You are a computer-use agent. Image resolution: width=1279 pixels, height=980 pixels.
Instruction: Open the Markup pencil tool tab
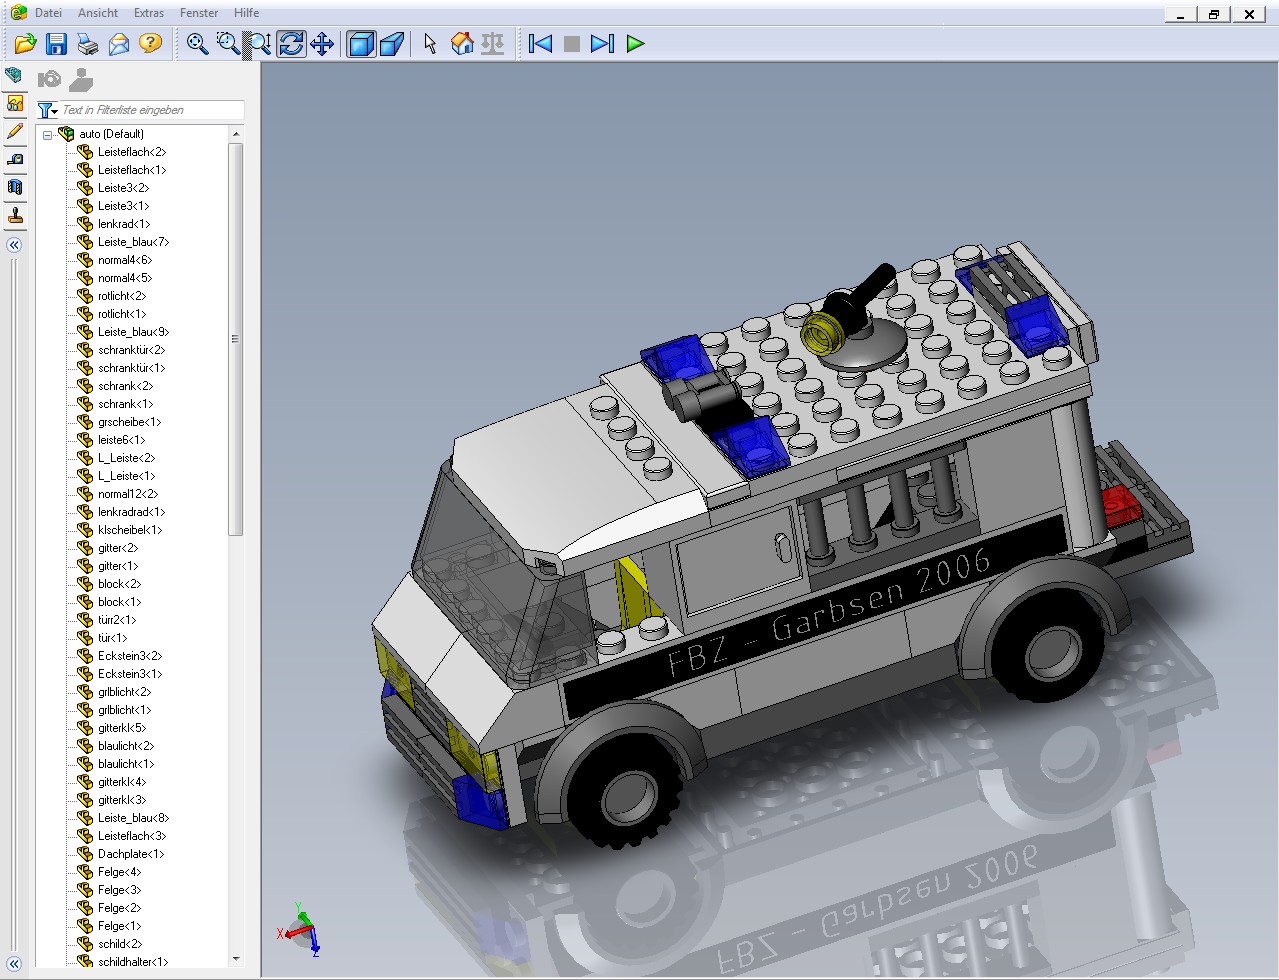click(15, 131)
